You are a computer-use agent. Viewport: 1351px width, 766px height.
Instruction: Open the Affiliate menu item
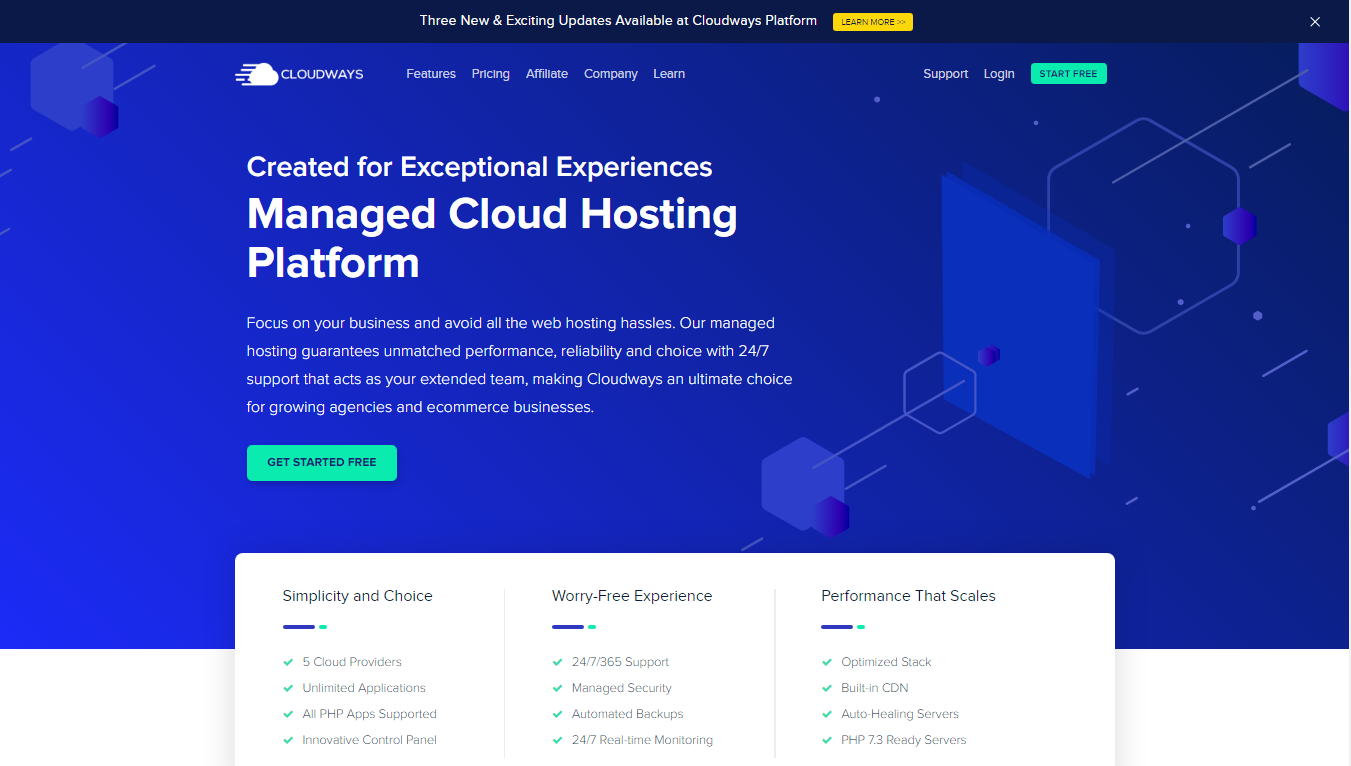click(547, 74)
